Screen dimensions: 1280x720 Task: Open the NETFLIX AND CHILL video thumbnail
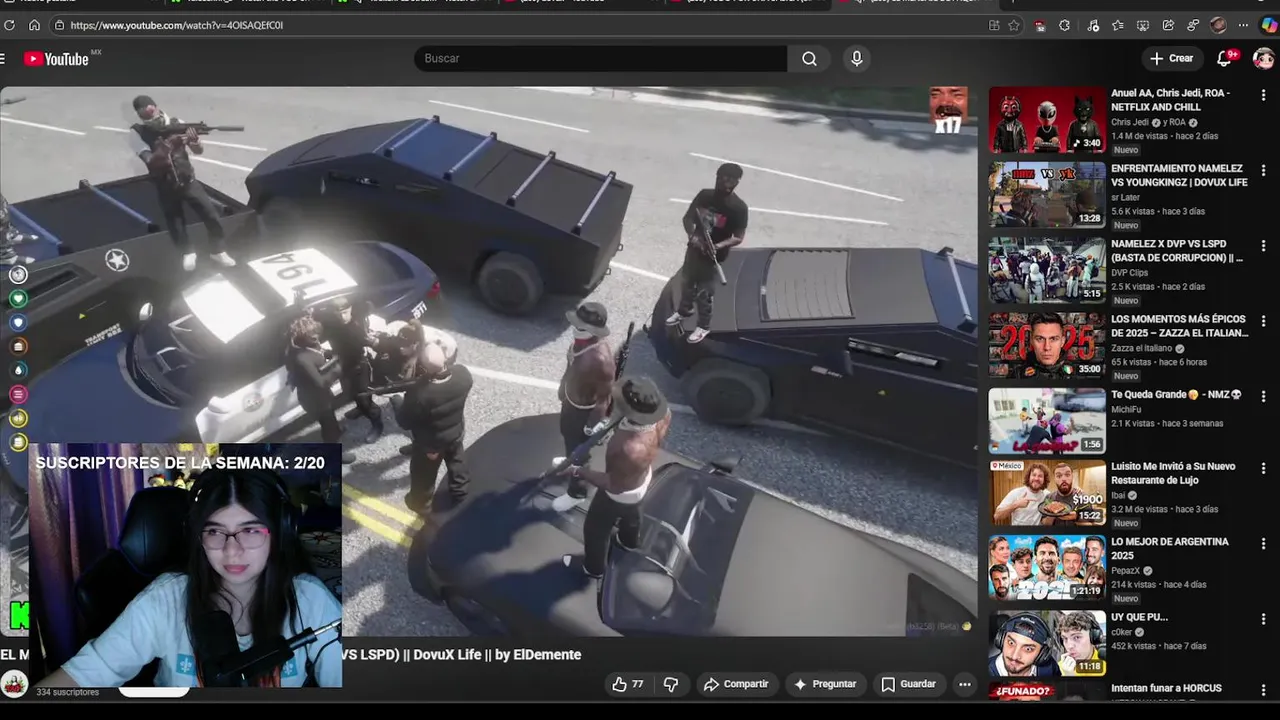tap(1047, 120)
